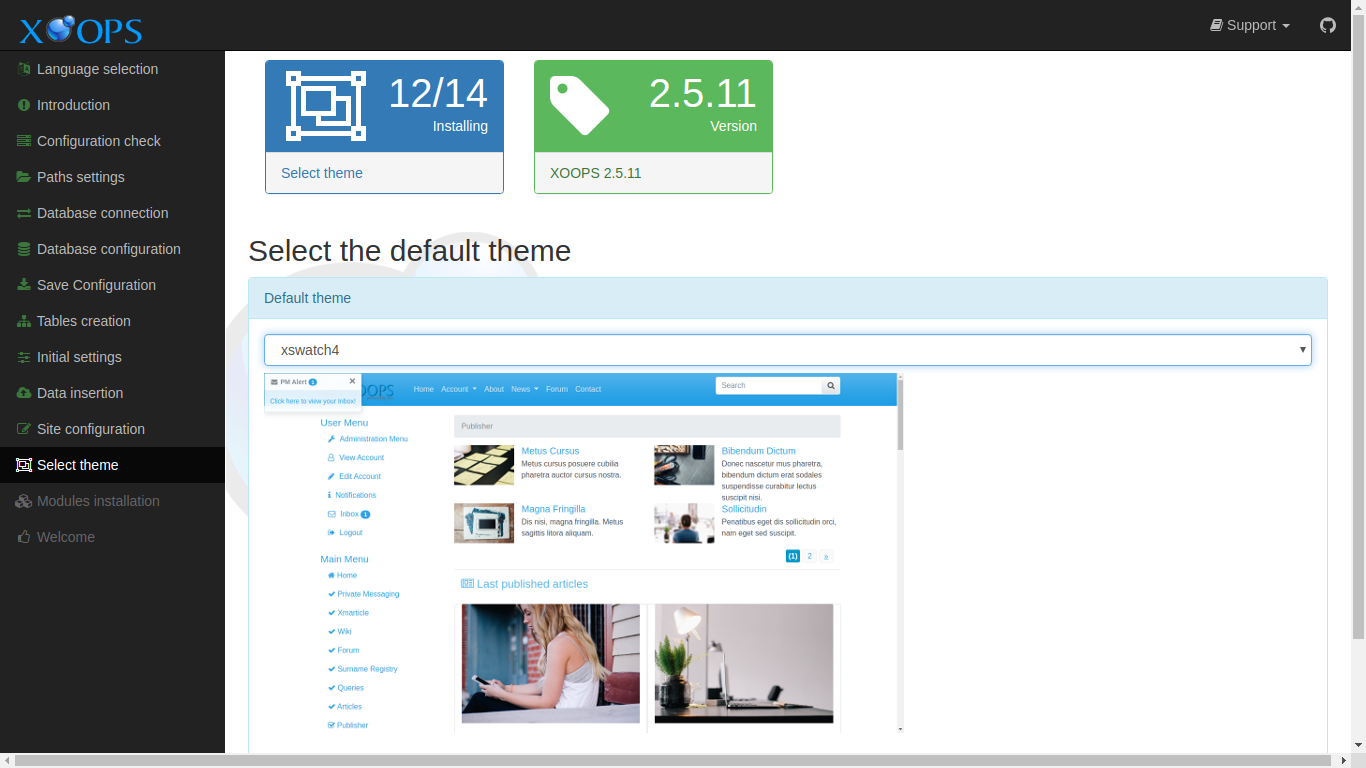Click the 'Click here to view your inbox!' link
The image size is (1366, 768).
312,400
